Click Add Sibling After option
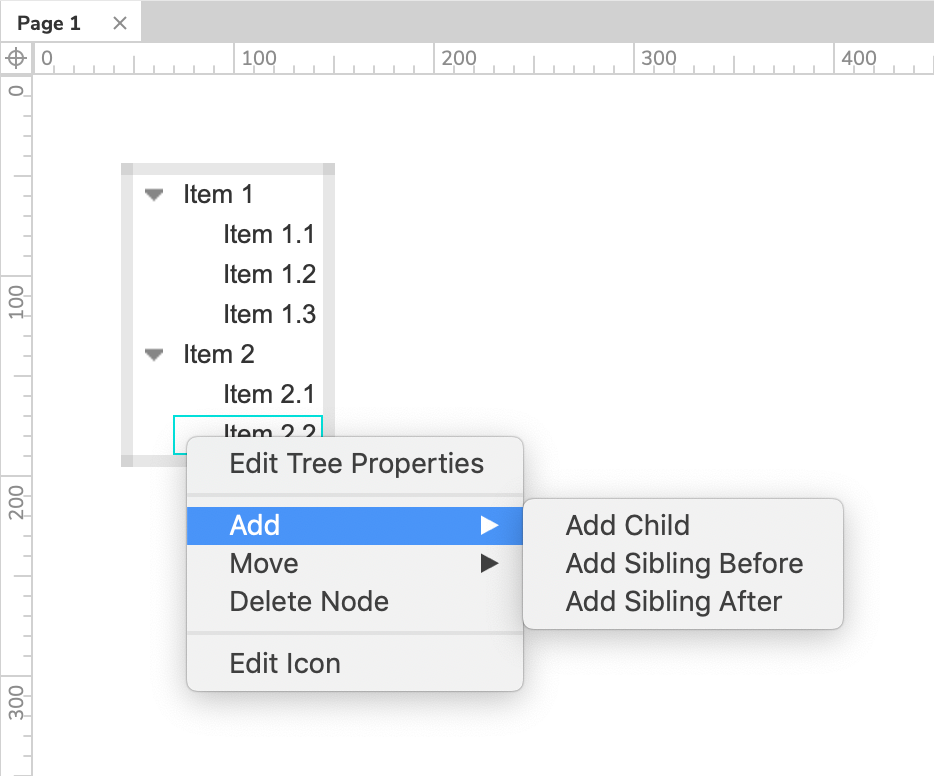 (673, 602)
